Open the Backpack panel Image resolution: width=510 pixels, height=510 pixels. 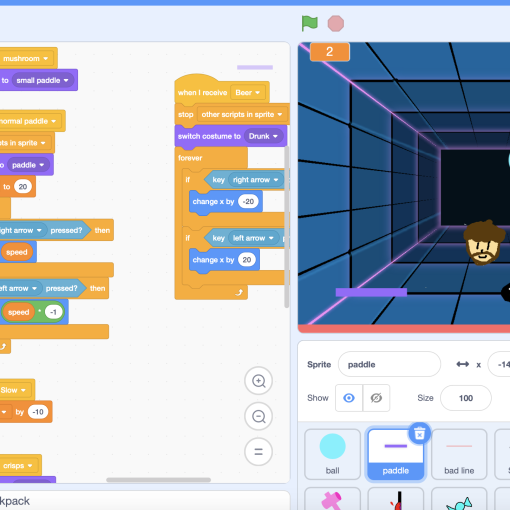[145, 501]
